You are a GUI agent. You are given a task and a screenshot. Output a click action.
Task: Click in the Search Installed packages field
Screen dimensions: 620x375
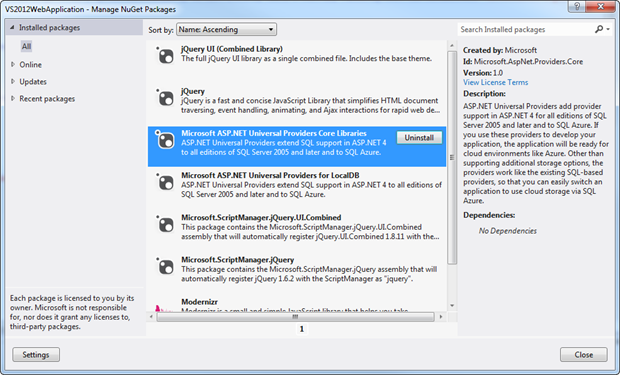click(526, 29)
